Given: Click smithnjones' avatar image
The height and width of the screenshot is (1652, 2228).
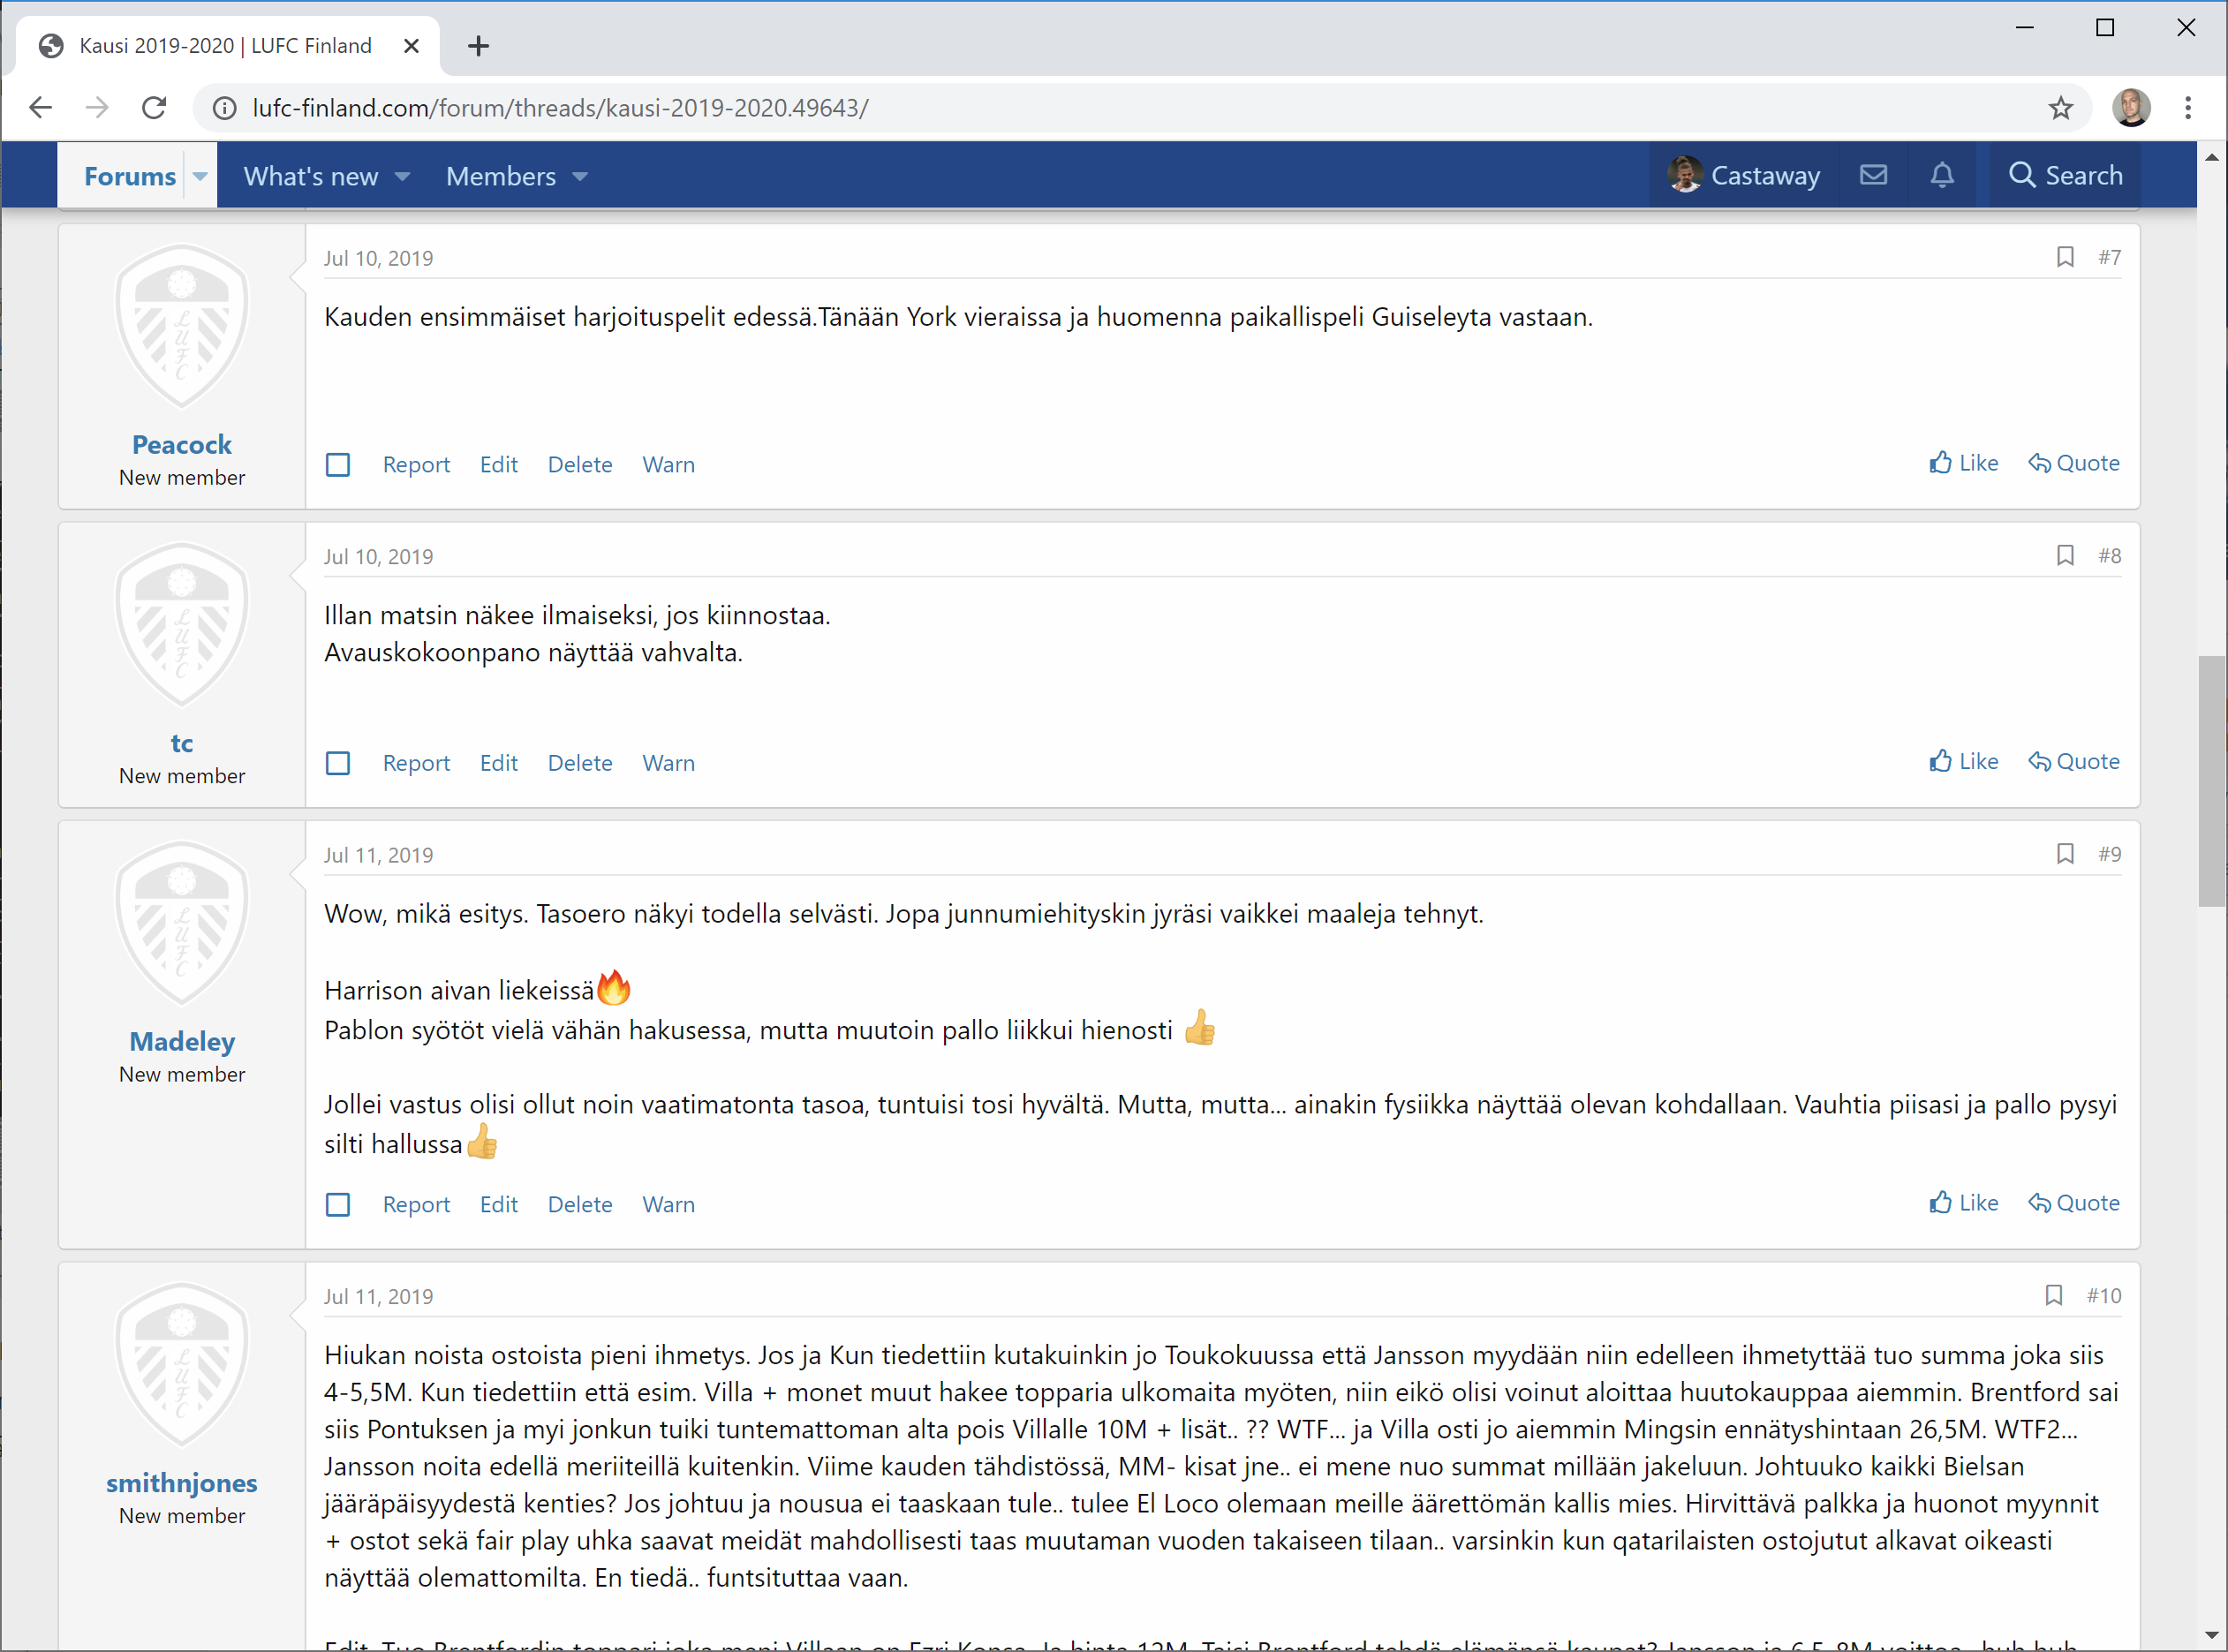Looking at the screenshot, I should click(x=182, y=1365).
